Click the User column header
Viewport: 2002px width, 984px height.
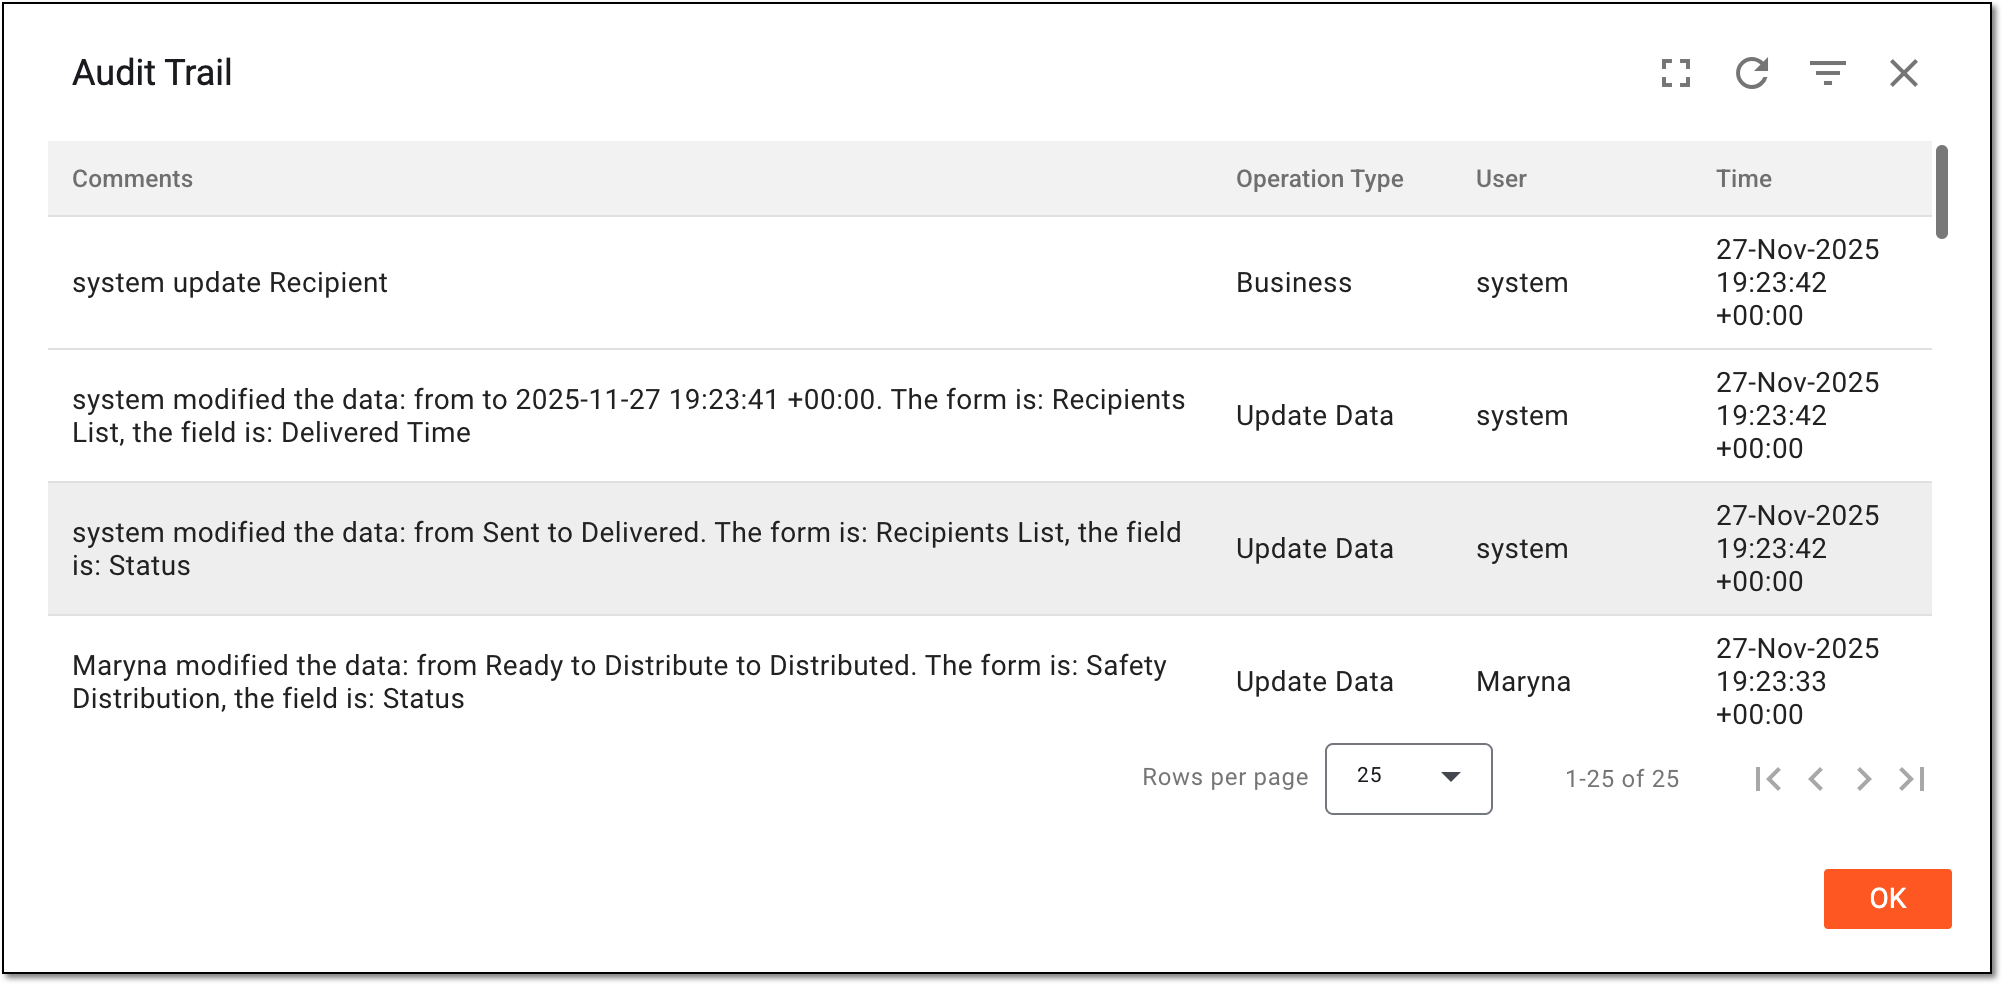[1501, 179]
